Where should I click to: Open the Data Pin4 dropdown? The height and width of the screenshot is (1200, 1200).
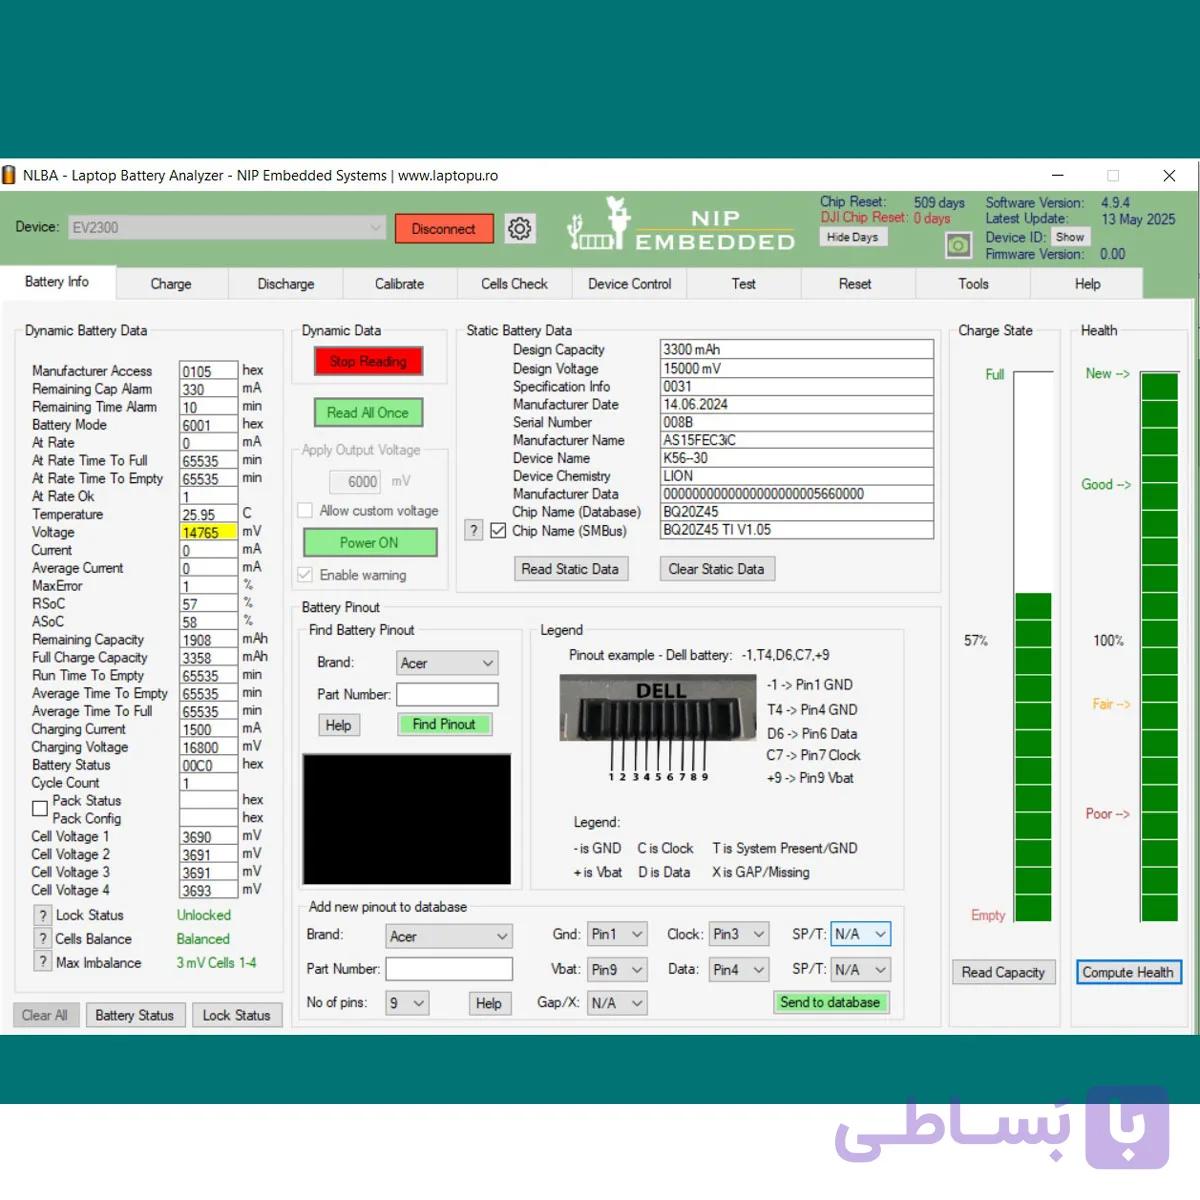pos(739,969)
